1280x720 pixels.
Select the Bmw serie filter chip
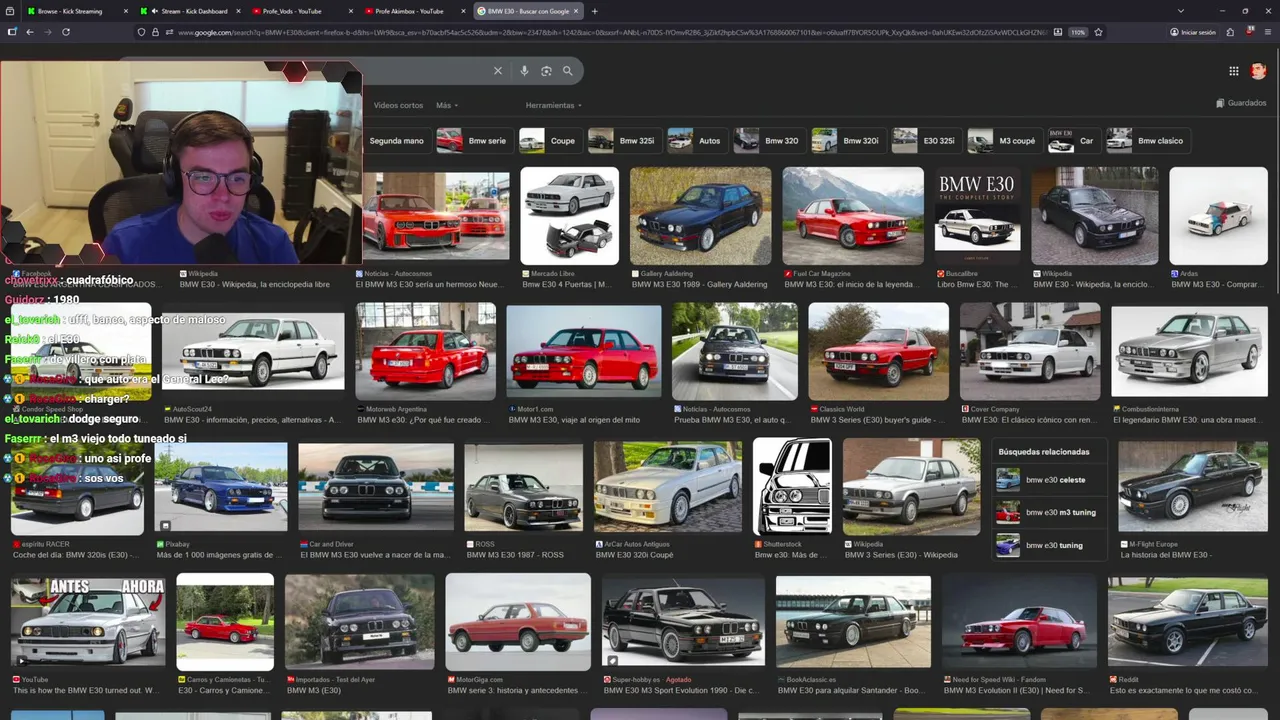point(474,140)
